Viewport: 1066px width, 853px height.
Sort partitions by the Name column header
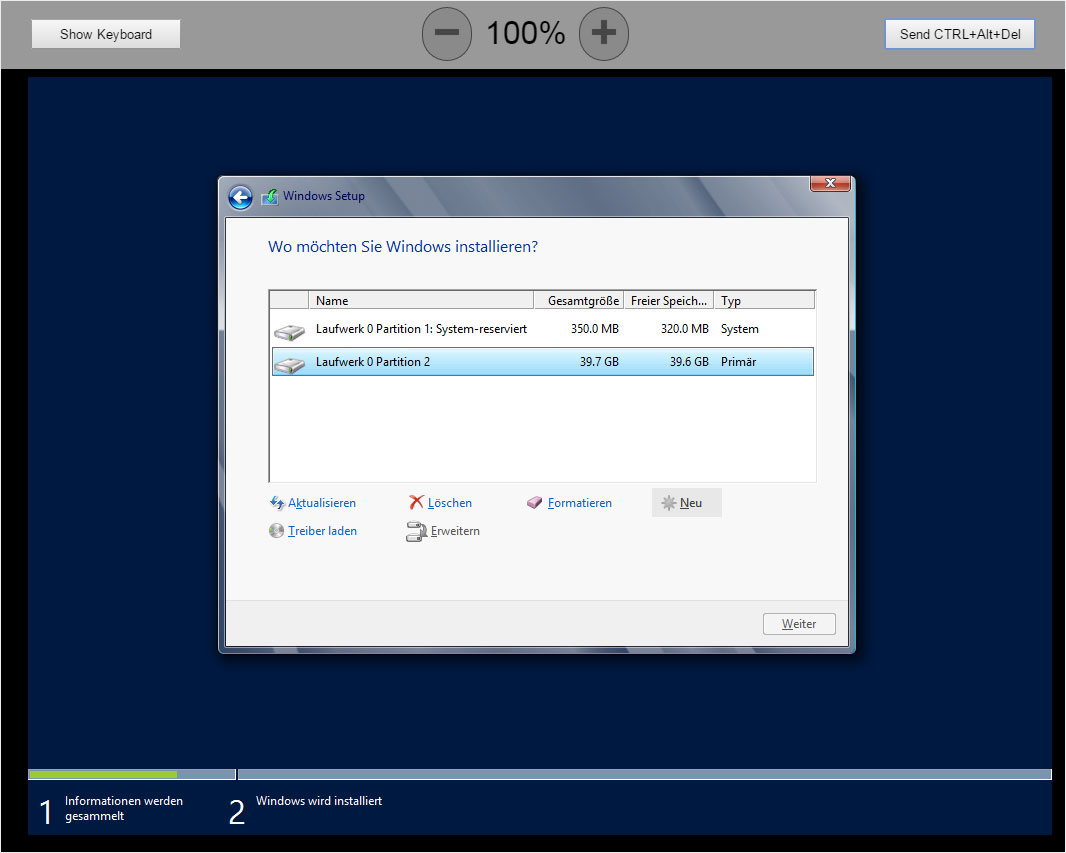[x=422, y=300]
